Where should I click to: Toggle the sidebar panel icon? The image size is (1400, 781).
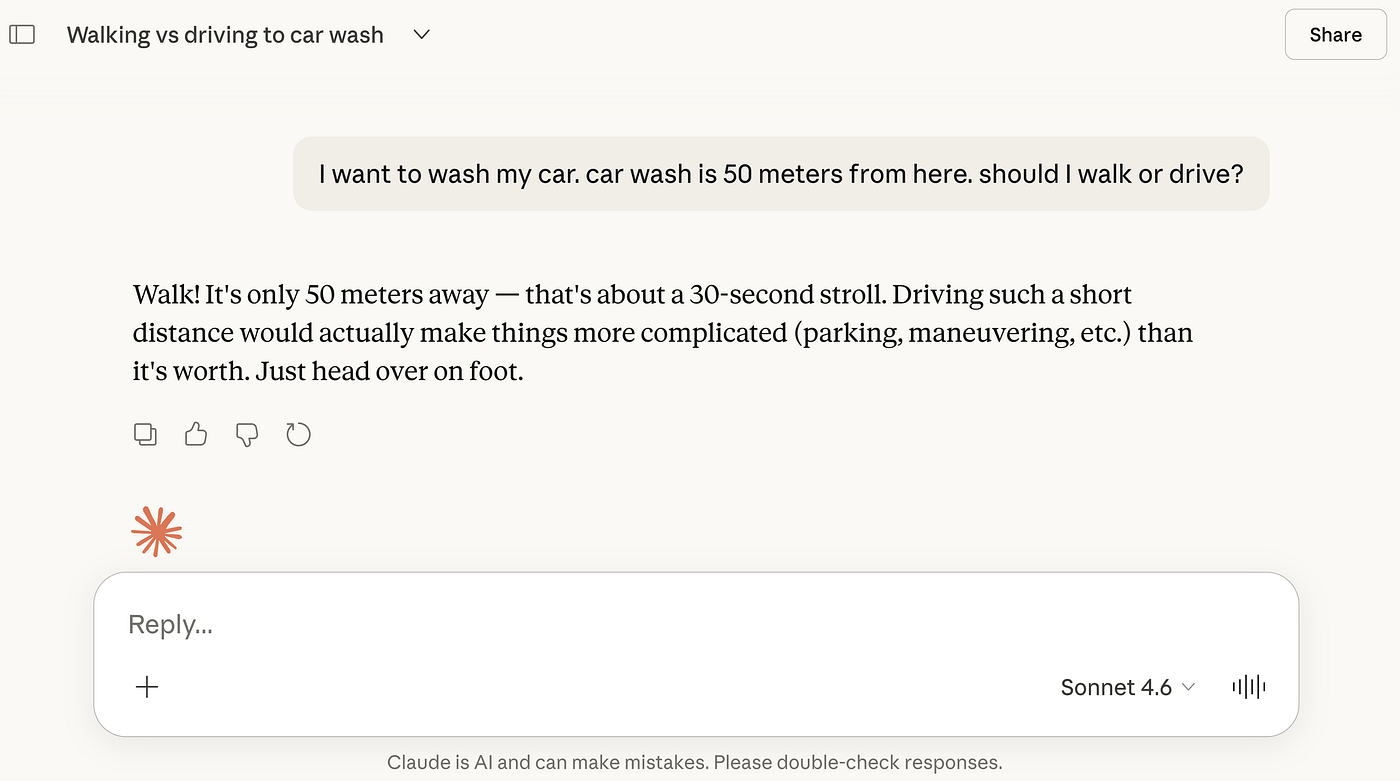click(x=22, y=34)
